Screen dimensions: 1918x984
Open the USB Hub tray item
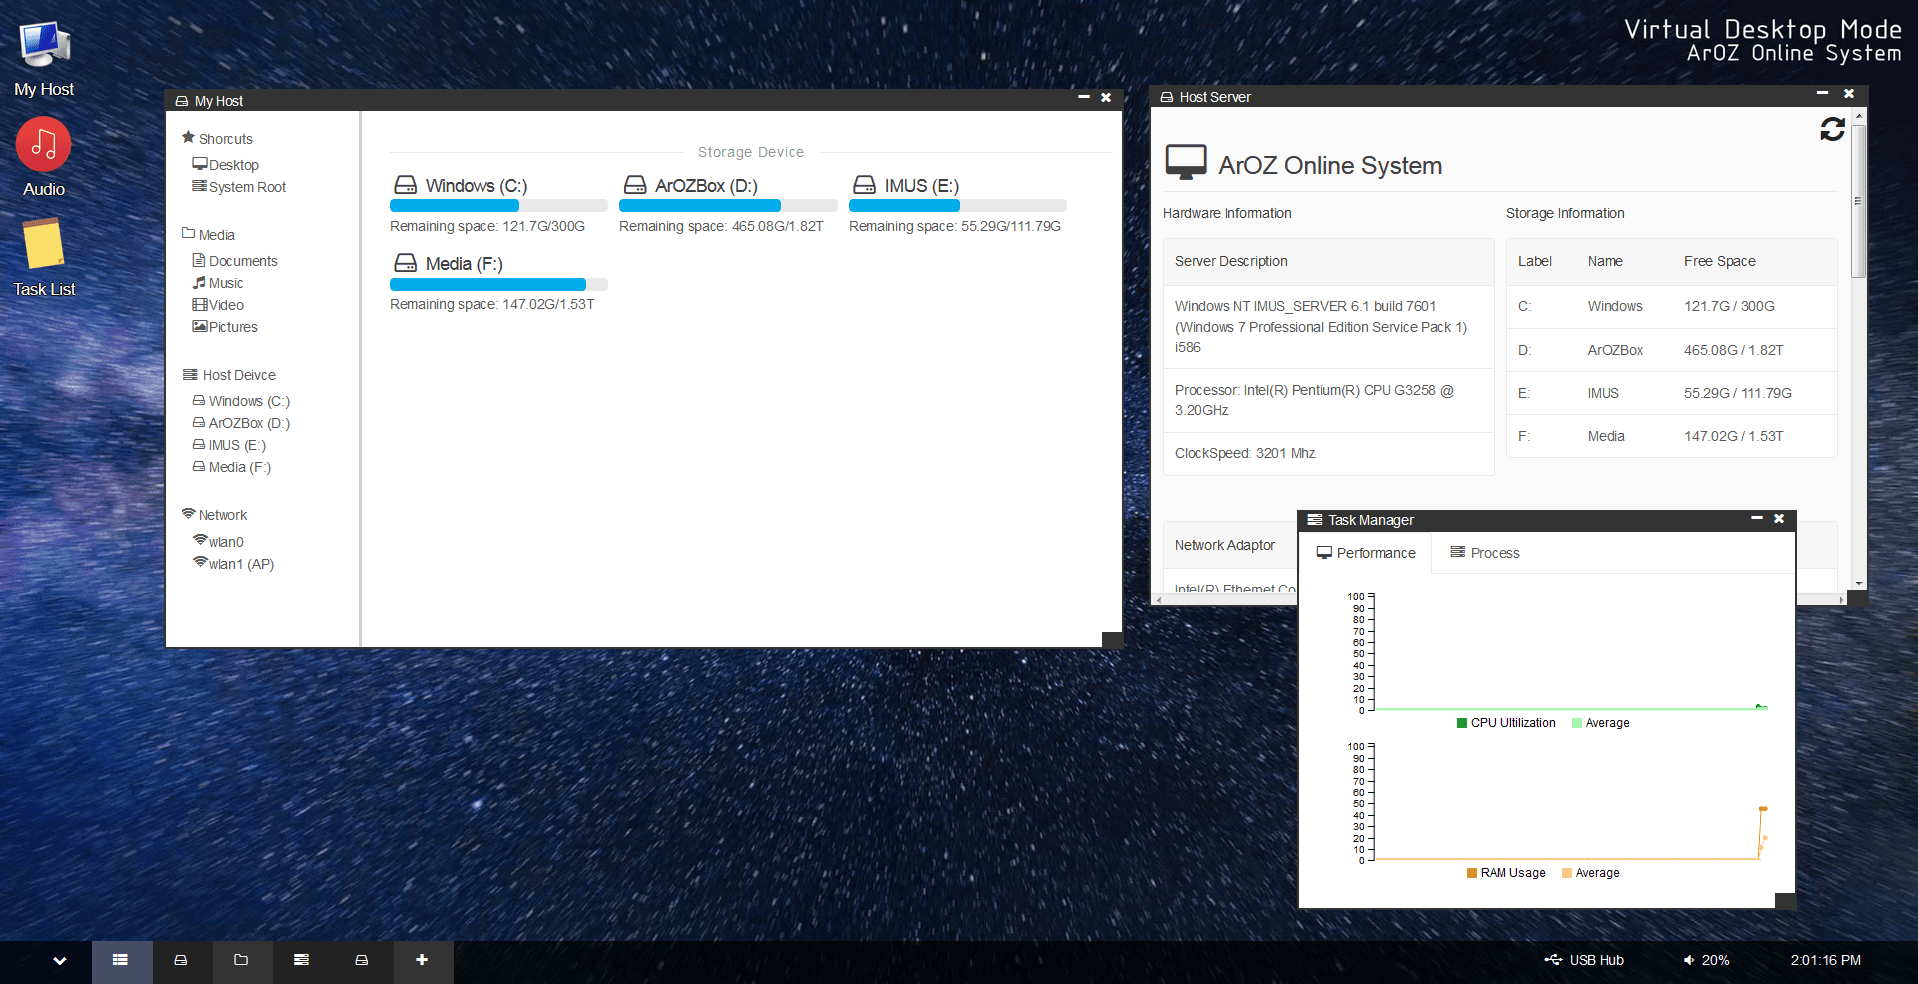pyautogui.click(x=1585, y=960)
